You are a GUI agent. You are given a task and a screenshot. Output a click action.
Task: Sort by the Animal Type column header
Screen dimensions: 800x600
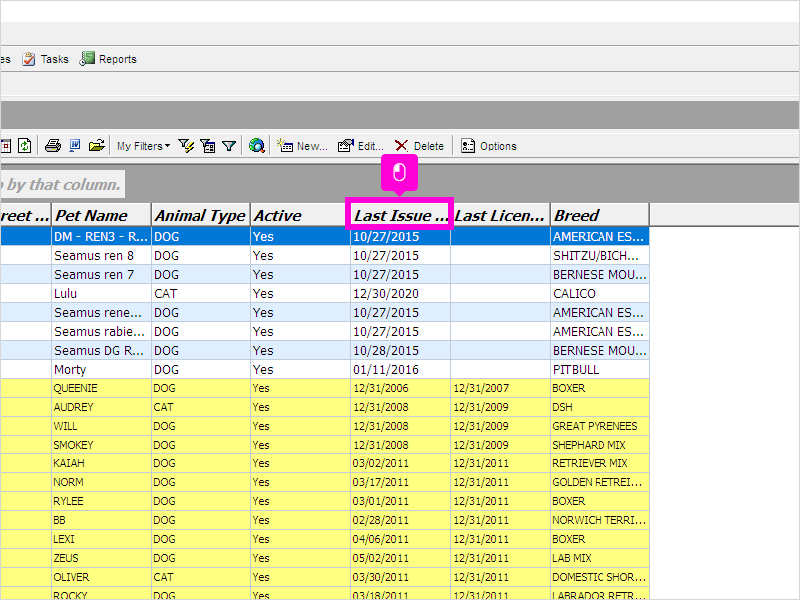[201, 215]
